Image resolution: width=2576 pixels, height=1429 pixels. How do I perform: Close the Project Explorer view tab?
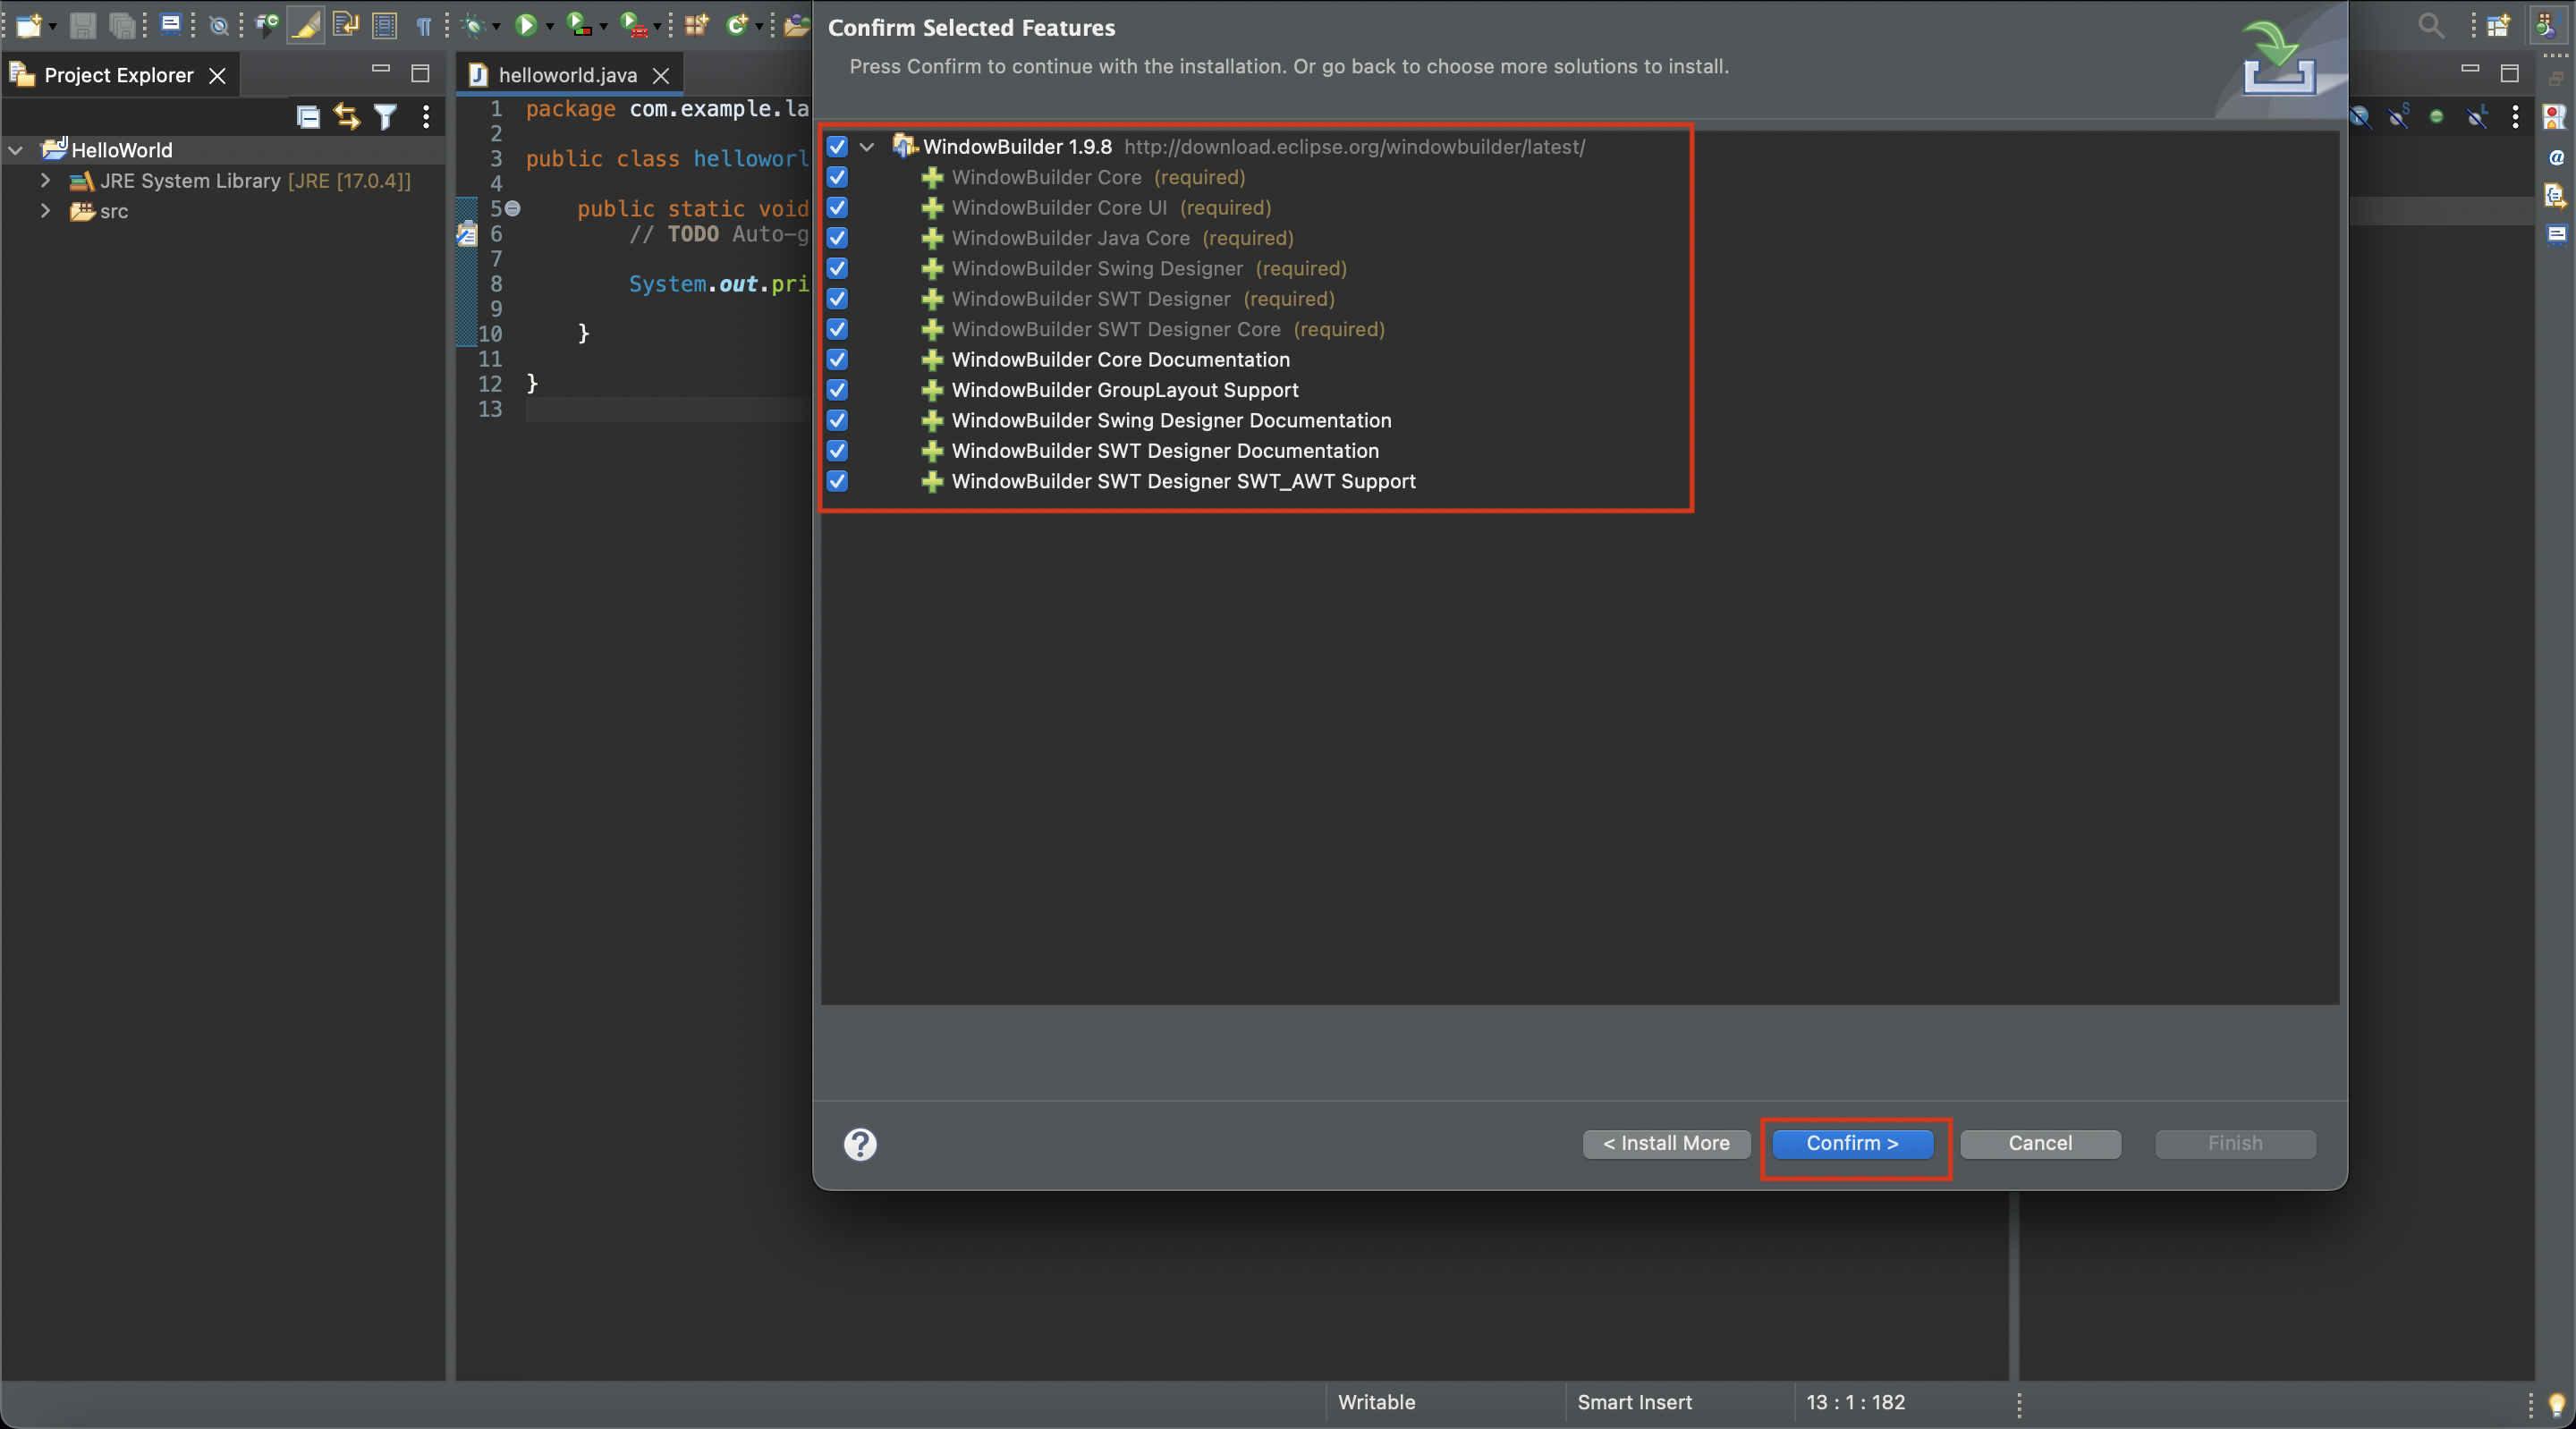[x=217, y=75]
